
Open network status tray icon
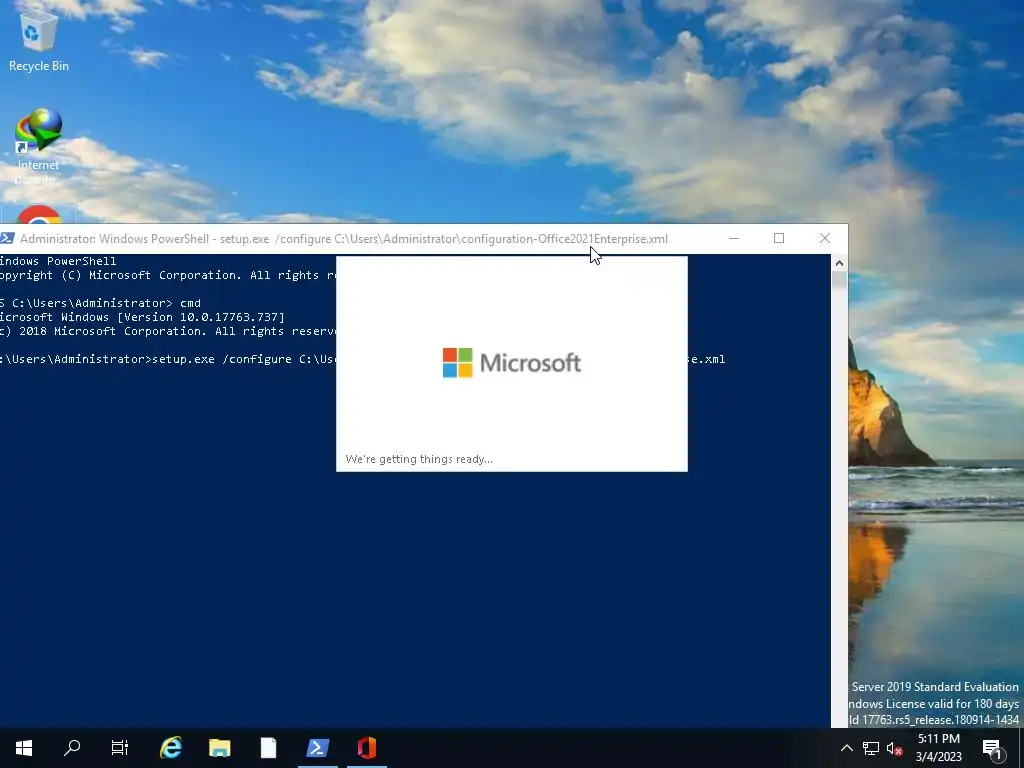click(x=871, y=748)
